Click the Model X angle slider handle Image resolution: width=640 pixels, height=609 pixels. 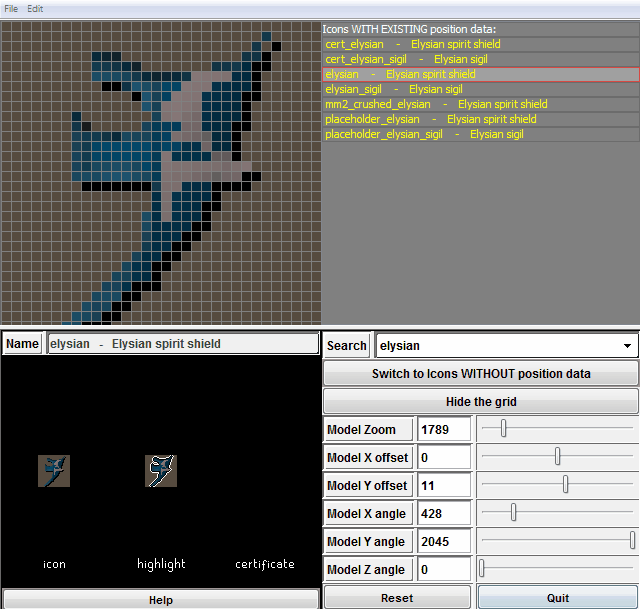(x=513, y=512)
